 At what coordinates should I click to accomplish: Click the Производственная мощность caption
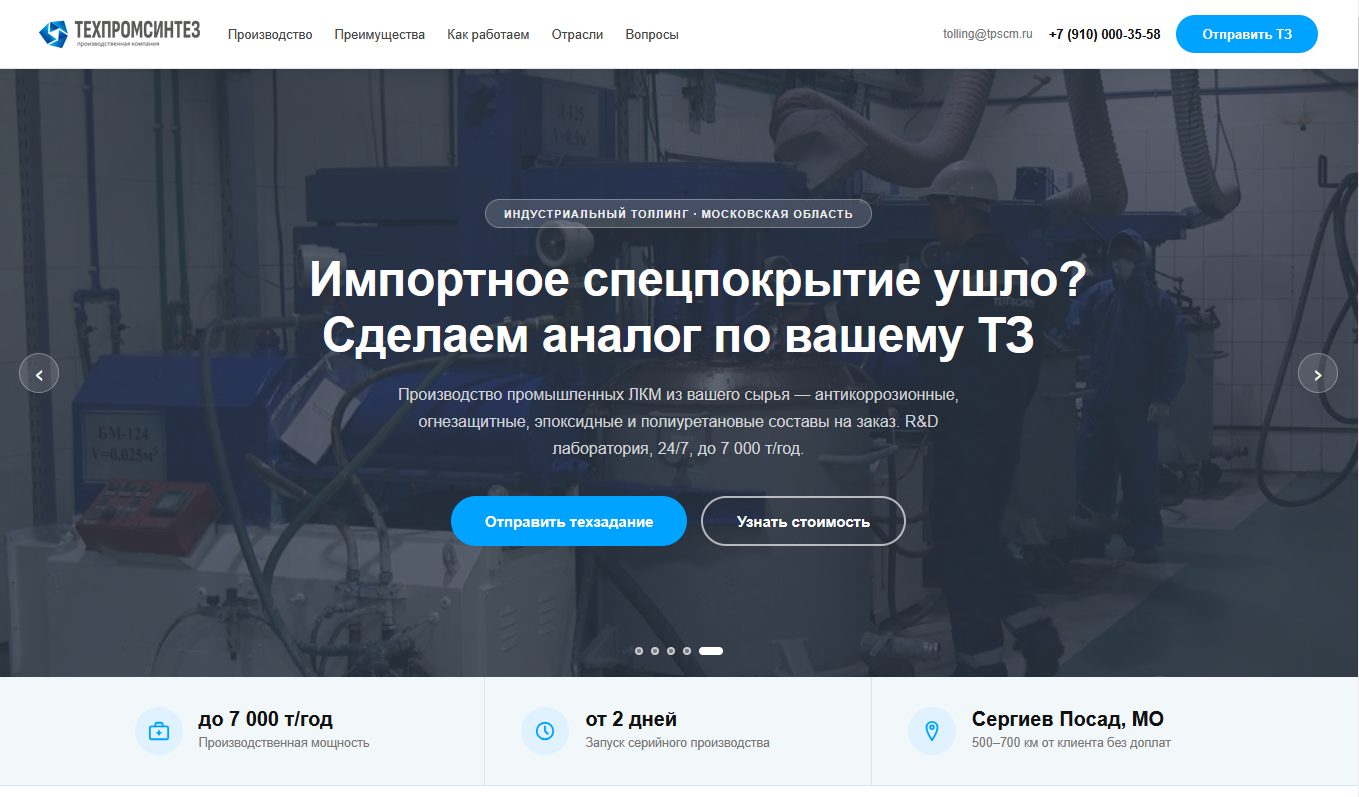click(x=284, y=743)
